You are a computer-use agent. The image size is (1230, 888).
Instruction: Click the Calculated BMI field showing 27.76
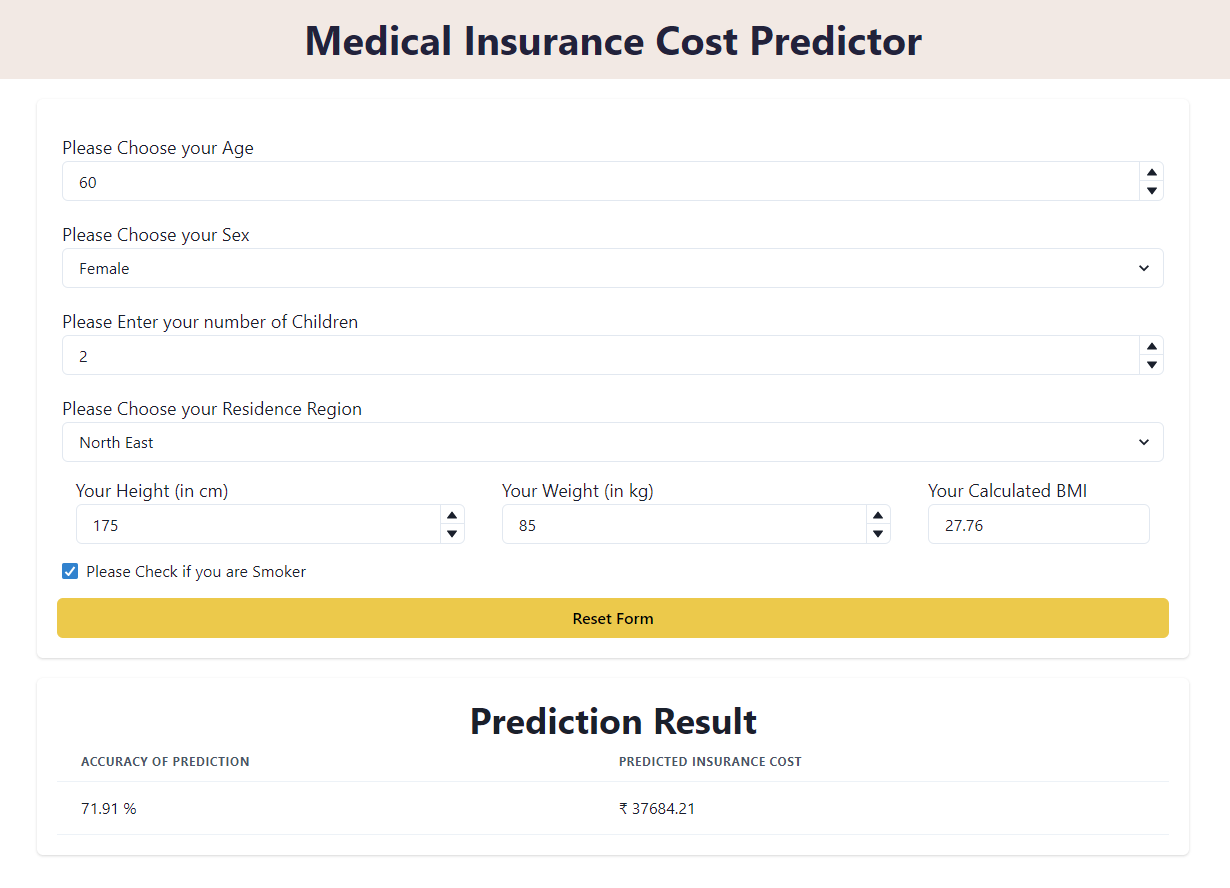pyautogui.click(x=1038, y=524)
